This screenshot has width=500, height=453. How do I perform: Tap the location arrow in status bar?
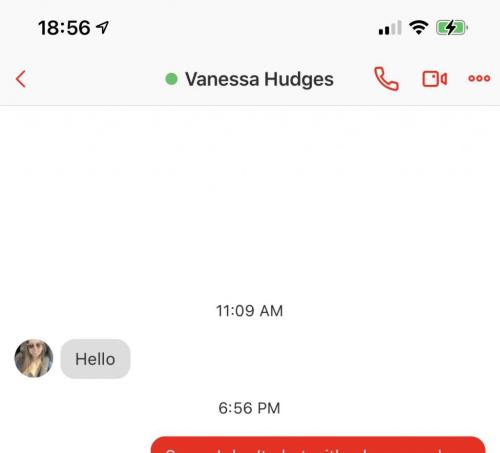[x=103, y=27]
